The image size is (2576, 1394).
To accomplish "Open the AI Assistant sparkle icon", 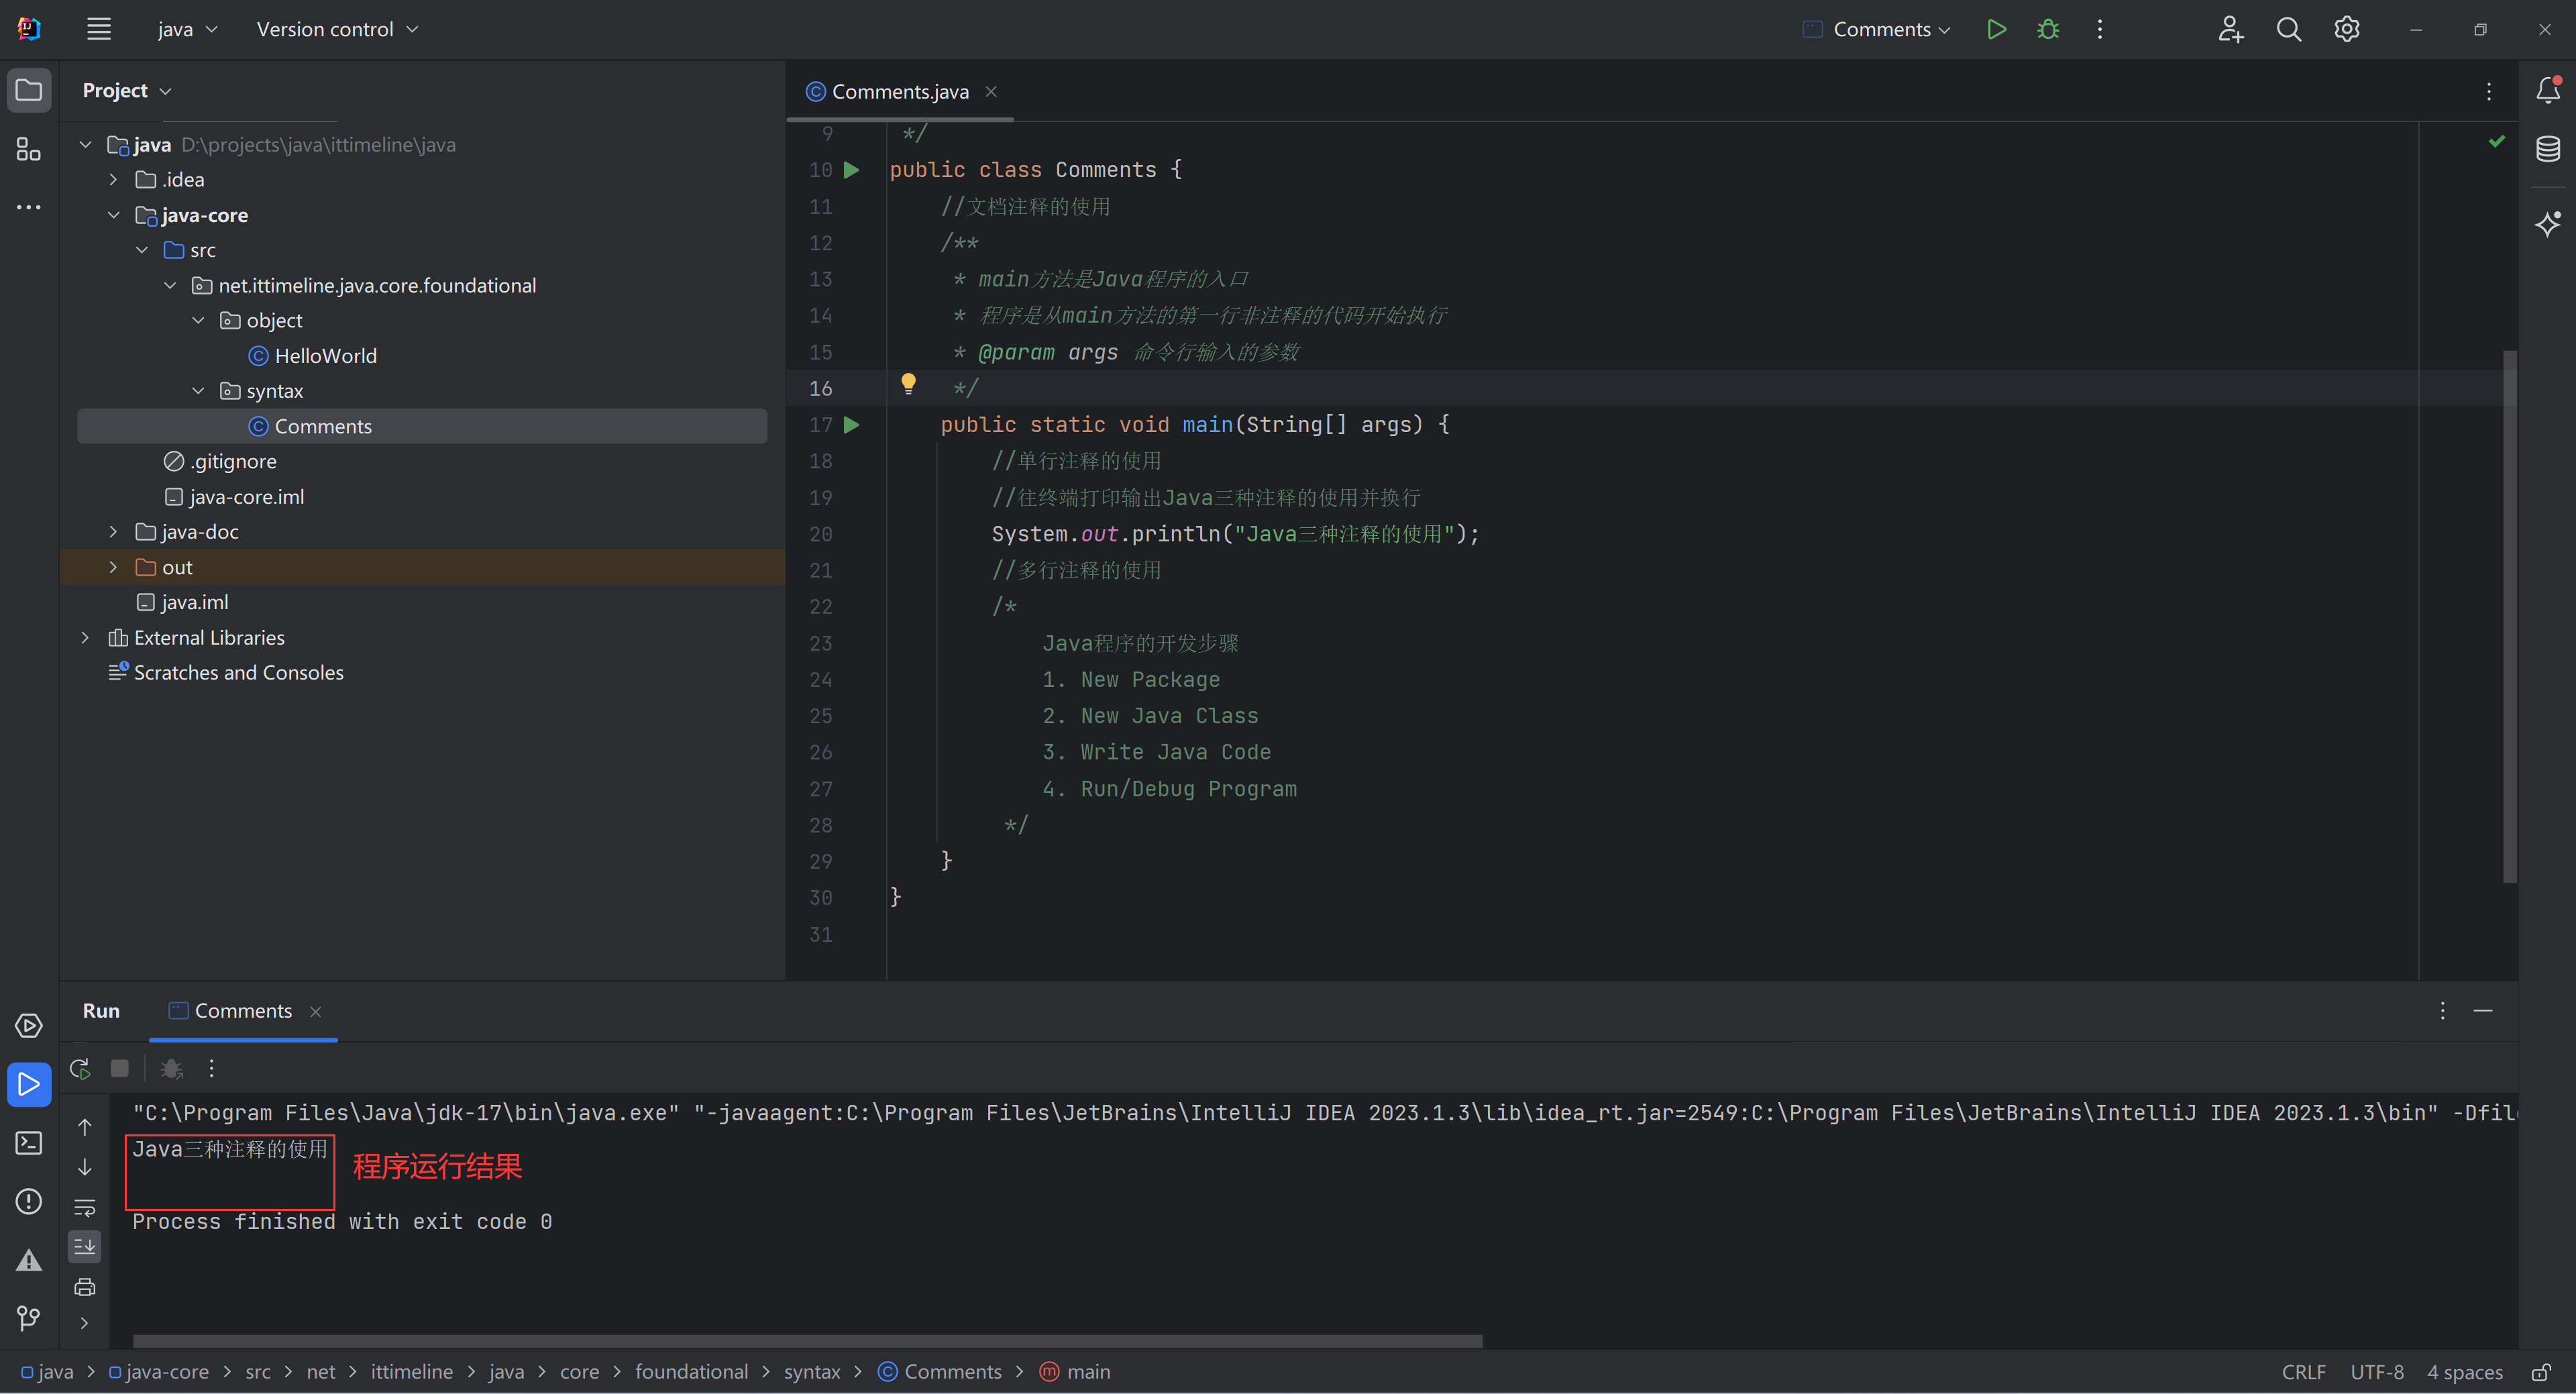I will [2548, 223].
